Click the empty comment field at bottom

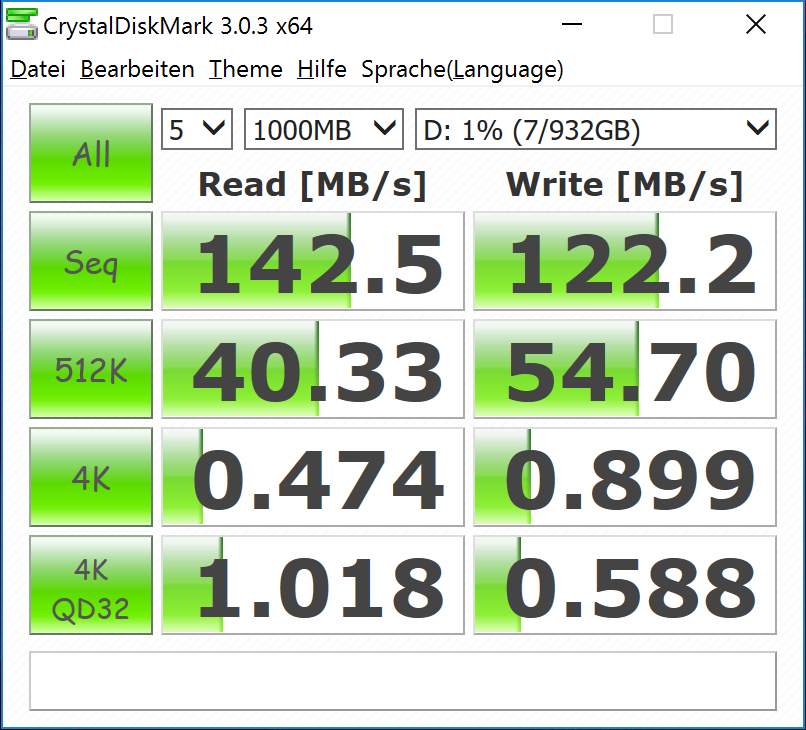(x=403, y=681)
